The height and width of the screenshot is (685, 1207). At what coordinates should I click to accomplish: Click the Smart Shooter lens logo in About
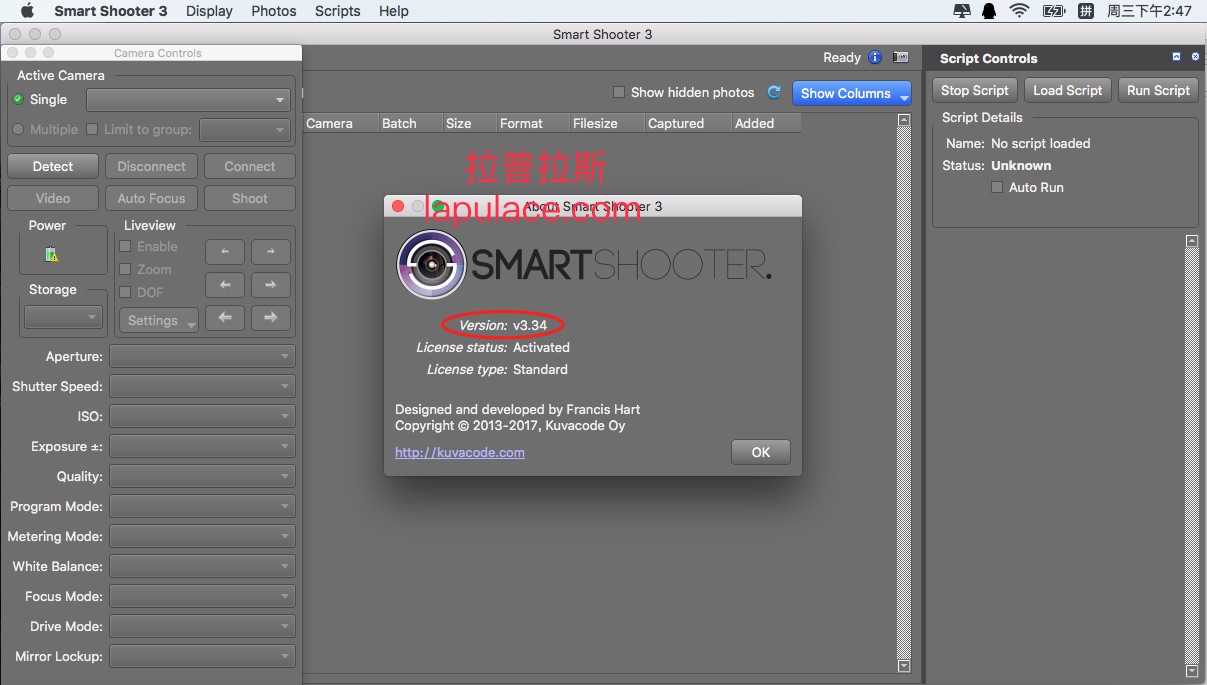click(x=431, y=265)
